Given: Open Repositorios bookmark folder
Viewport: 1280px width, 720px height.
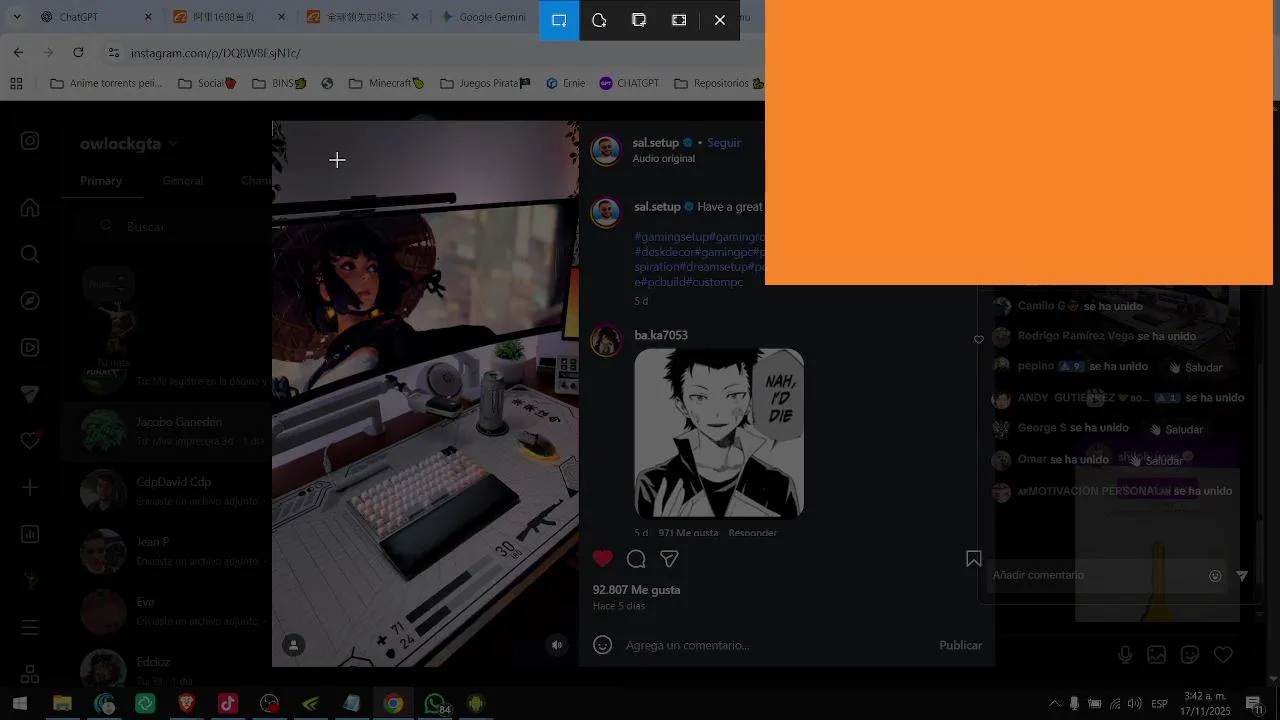Looking at the screenshot, I should 720,83.
